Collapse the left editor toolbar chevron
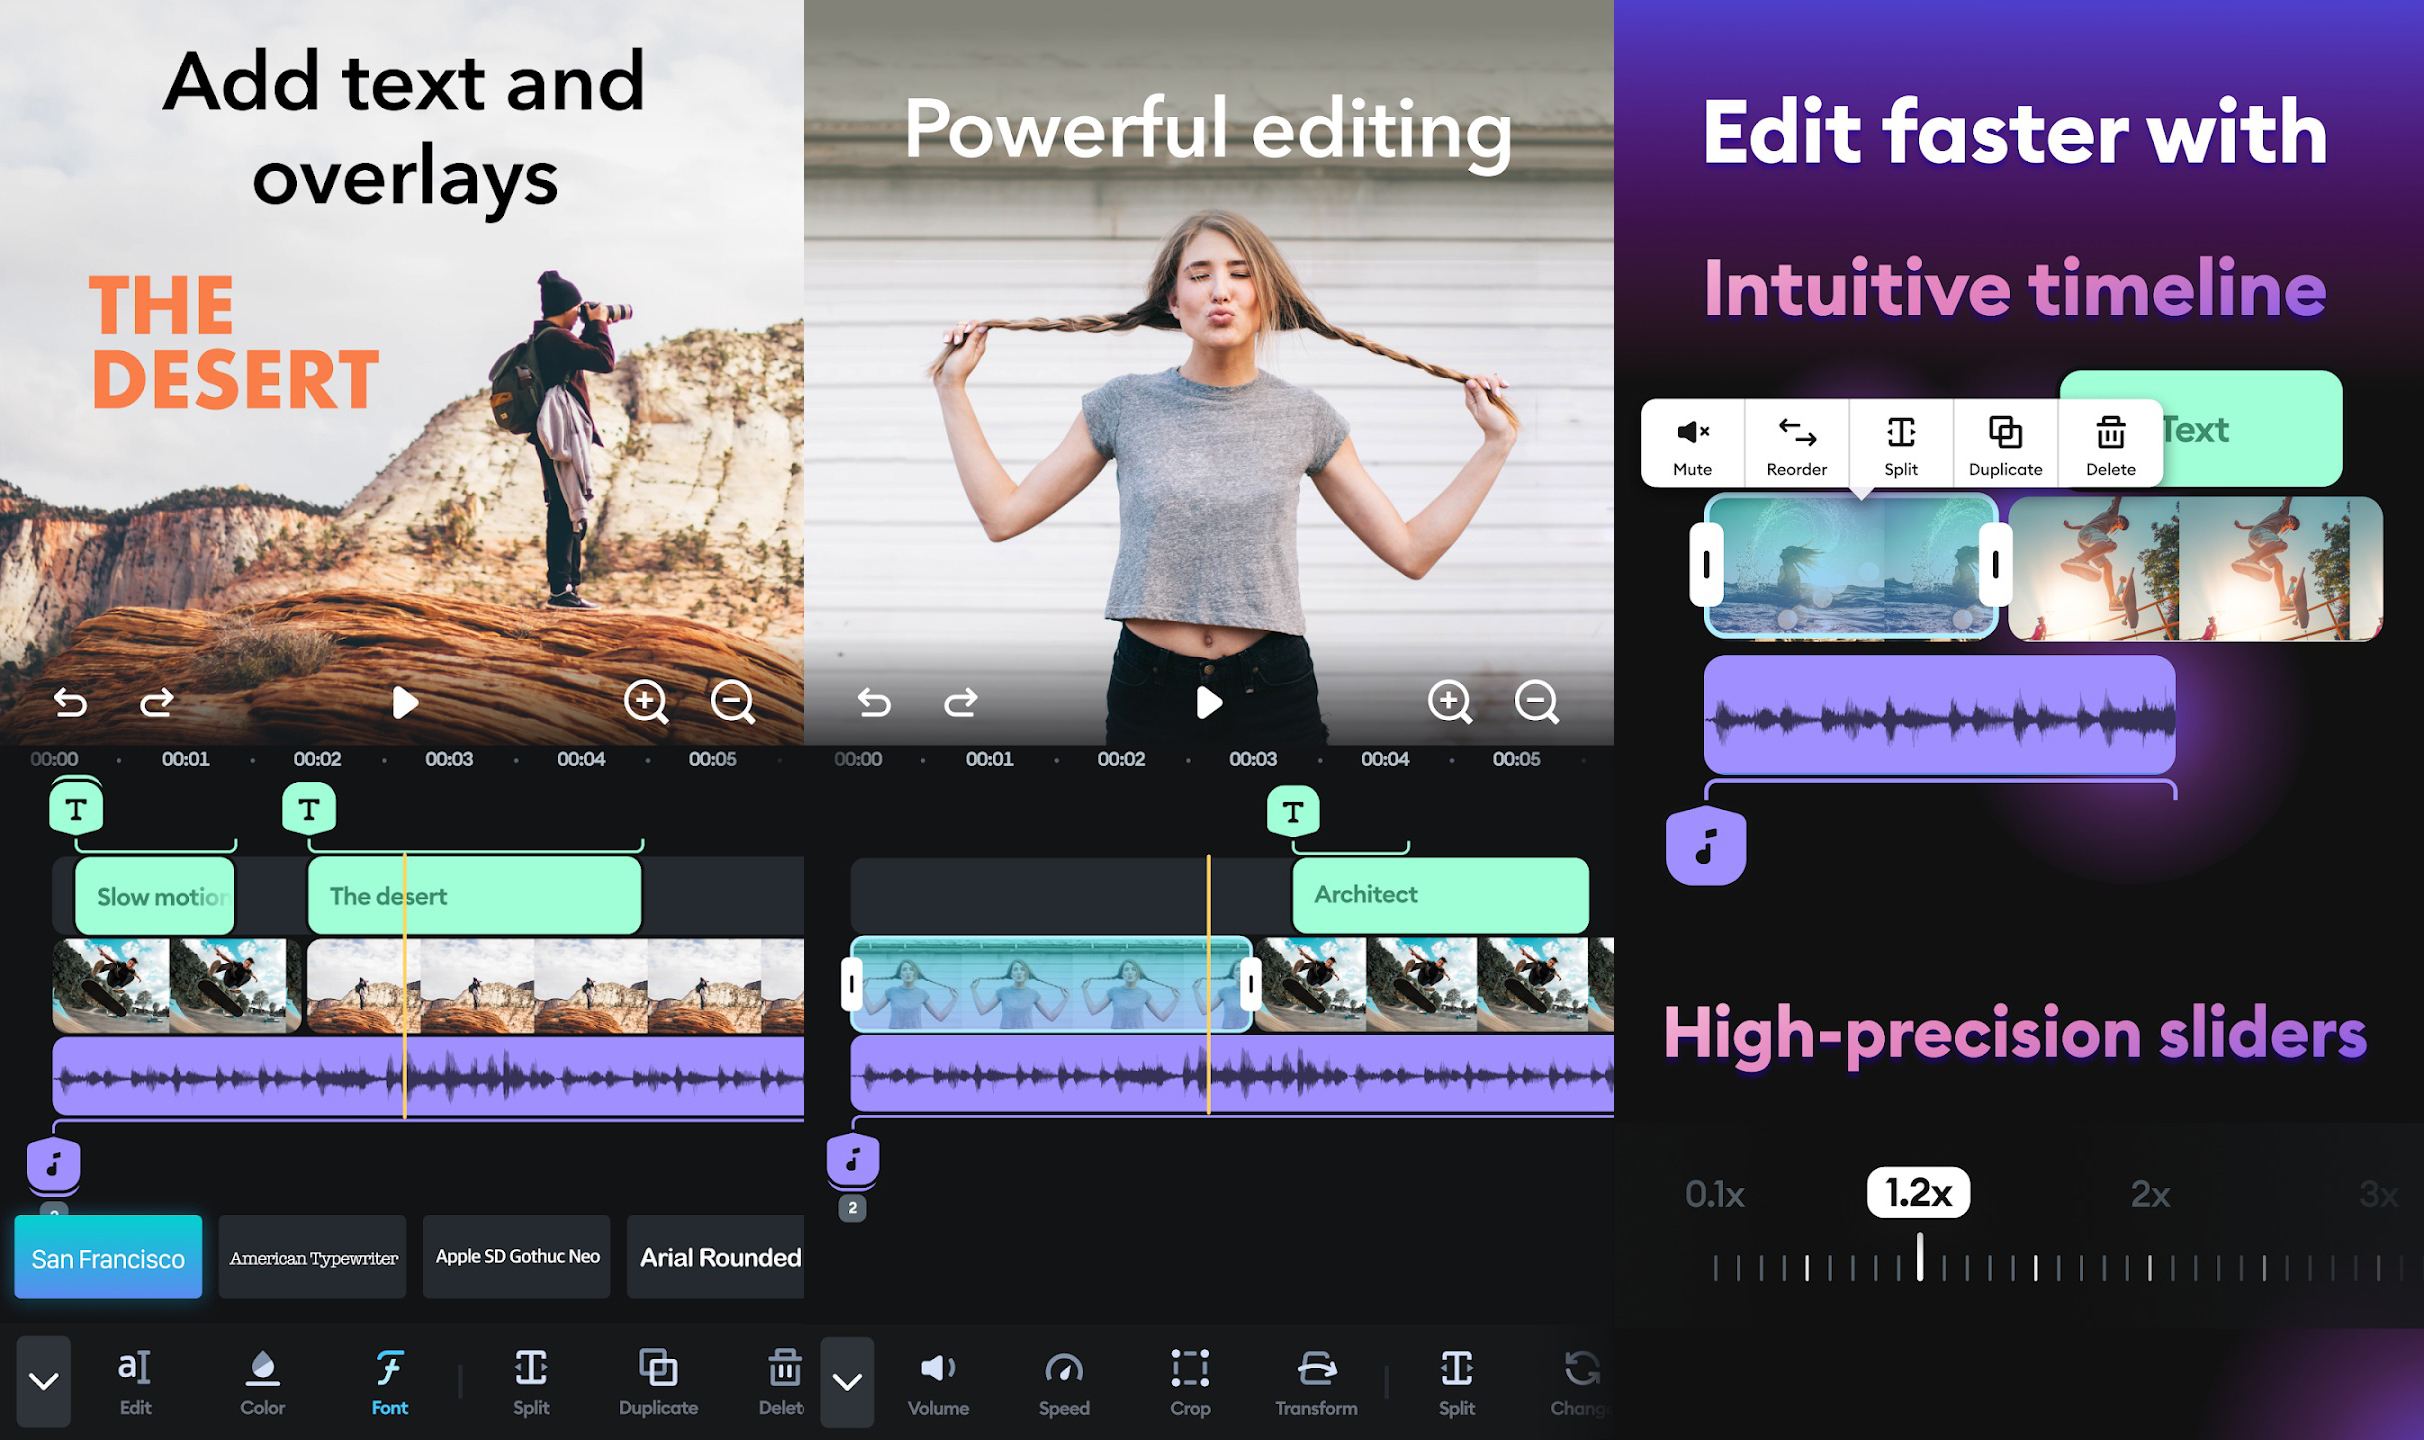2424x1440 pixels. (43, 1381)
